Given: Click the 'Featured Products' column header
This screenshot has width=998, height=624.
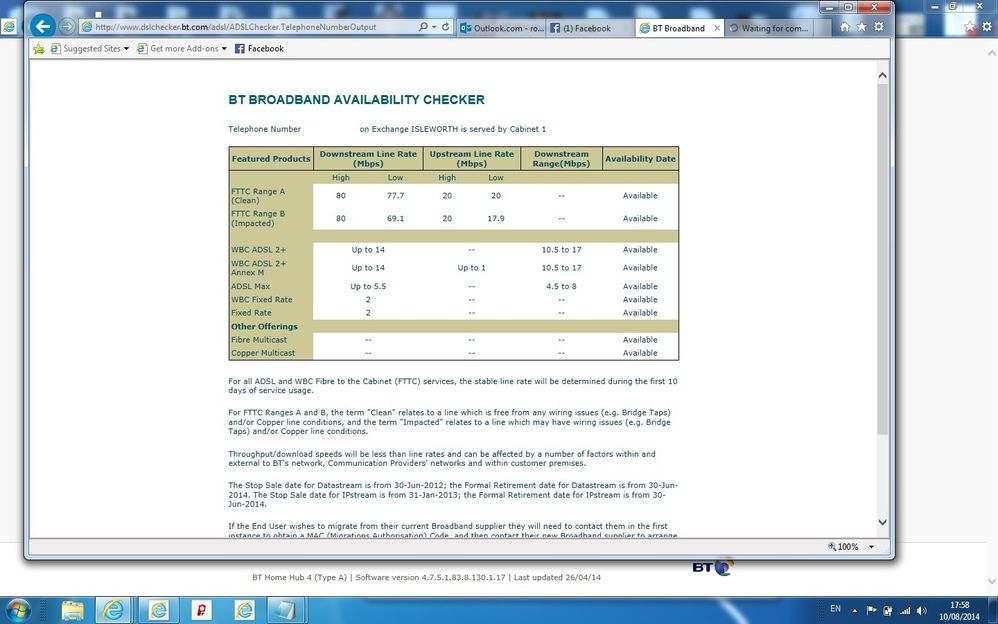Looking at the screenshot, I should click(x=271, y=159).
